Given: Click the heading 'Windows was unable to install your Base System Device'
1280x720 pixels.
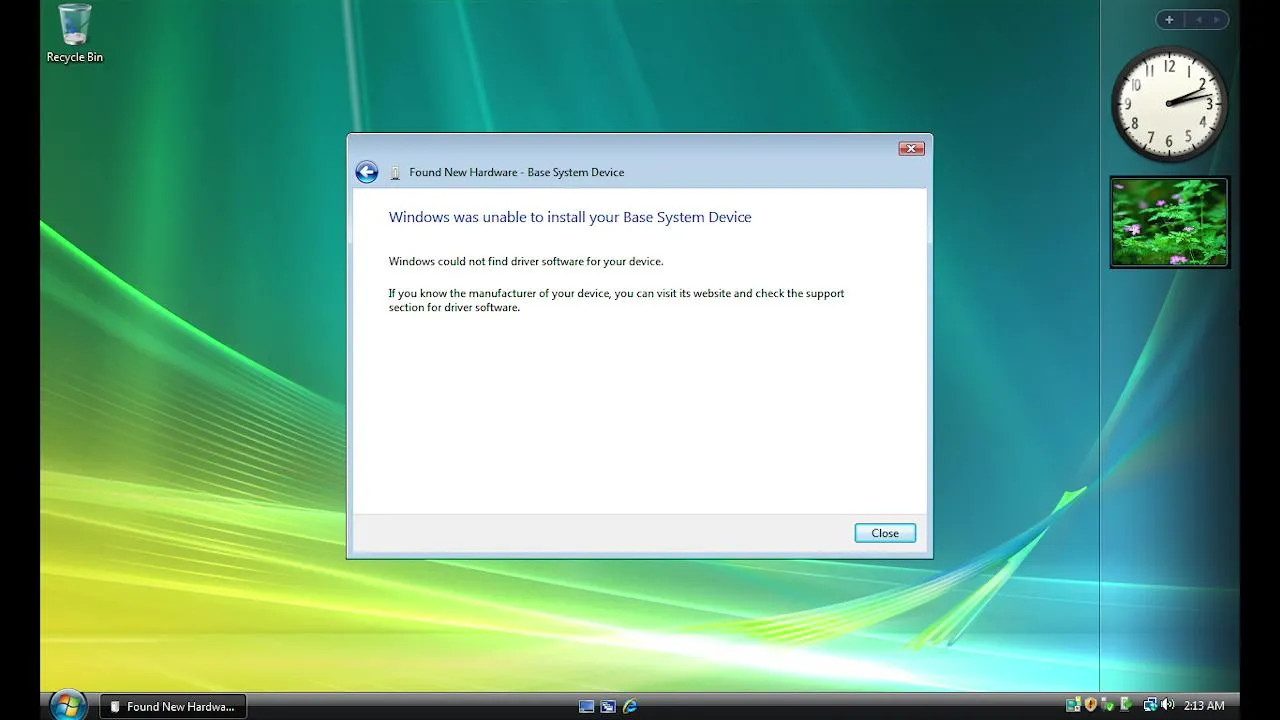Looking at the screenshot, I should (570, 217).
